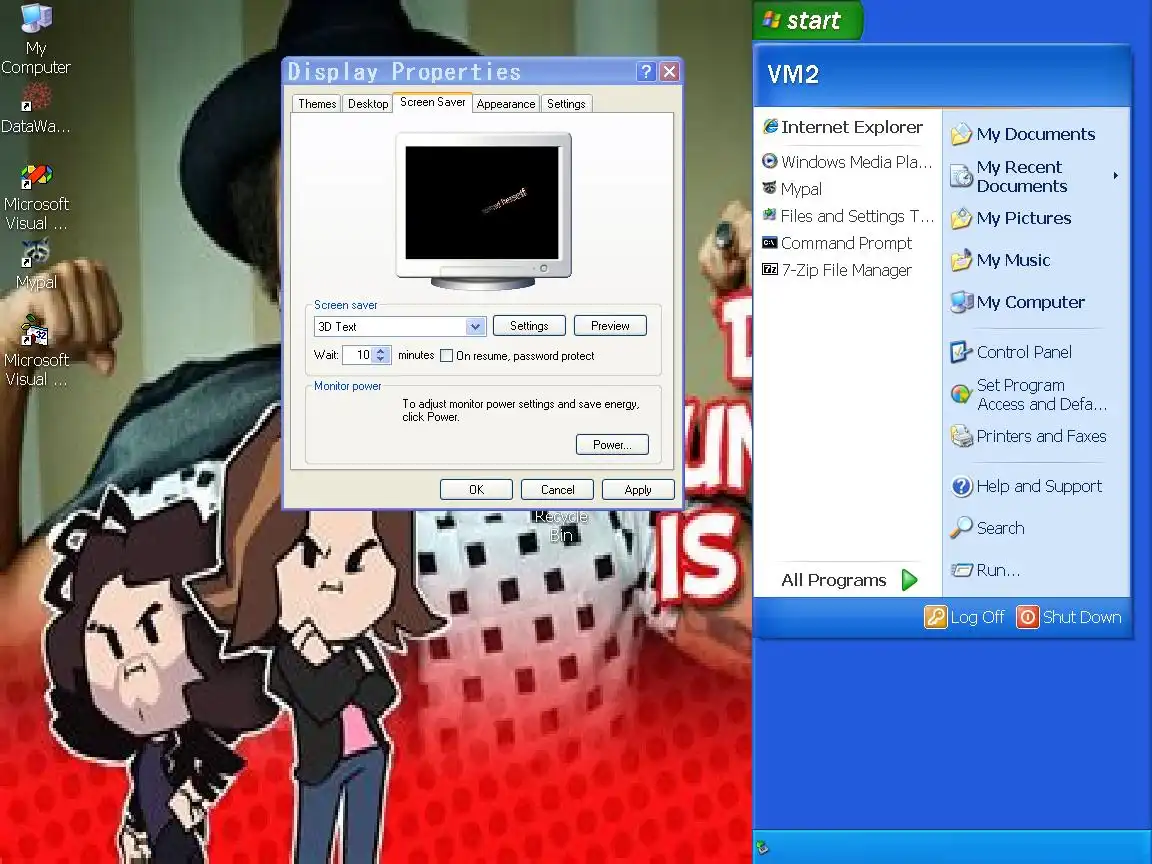Open the DataWa... desktop shortcut icon

click(35, 109)
